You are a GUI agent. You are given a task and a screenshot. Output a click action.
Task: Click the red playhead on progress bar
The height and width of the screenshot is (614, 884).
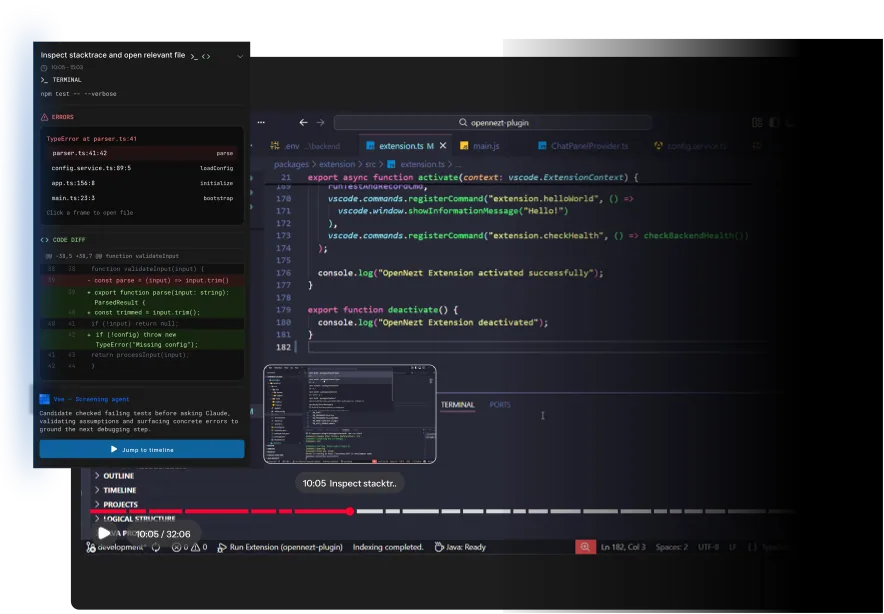point(350,511)
